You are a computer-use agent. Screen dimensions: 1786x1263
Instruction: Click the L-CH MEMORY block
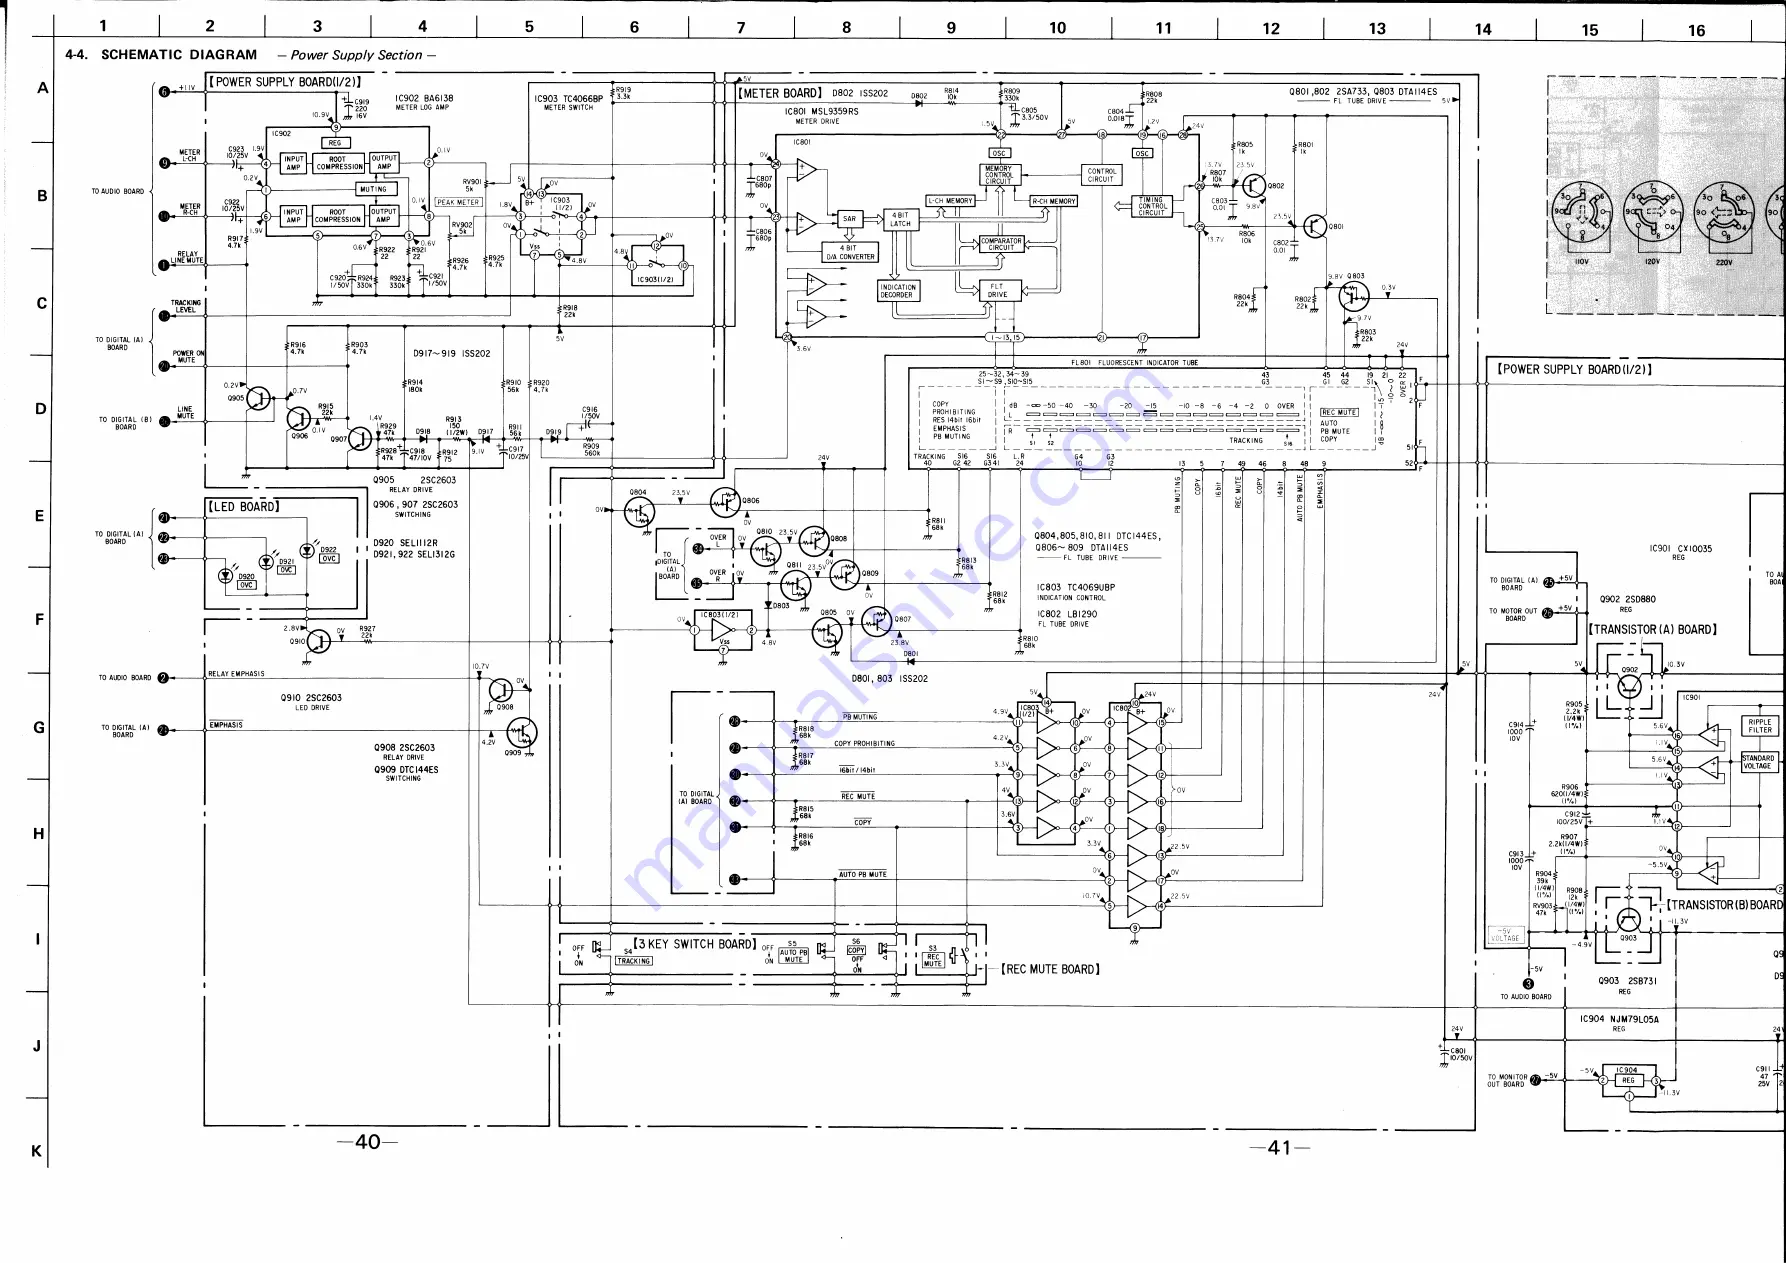pyautogui.click(x=950, y=201)
